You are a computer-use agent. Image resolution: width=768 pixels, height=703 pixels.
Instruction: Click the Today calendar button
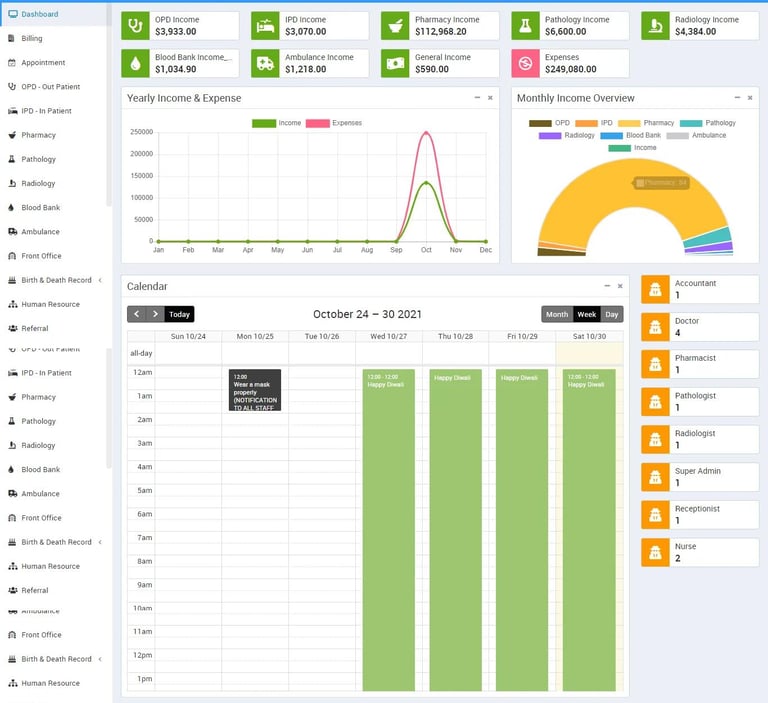click(179, 315)
